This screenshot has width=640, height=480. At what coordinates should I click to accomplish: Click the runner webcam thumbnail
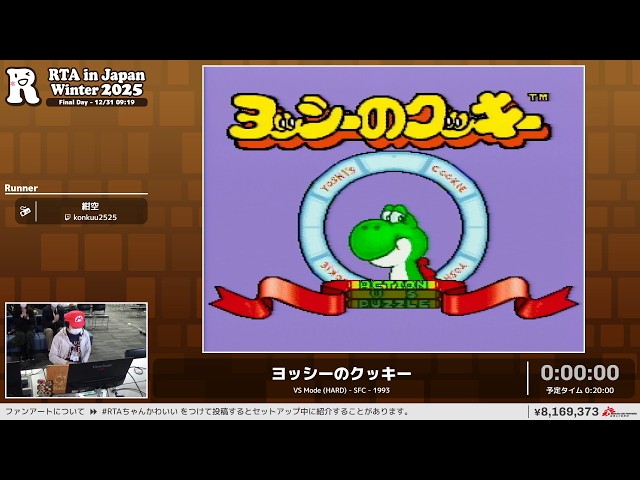(x=77, y=350)
